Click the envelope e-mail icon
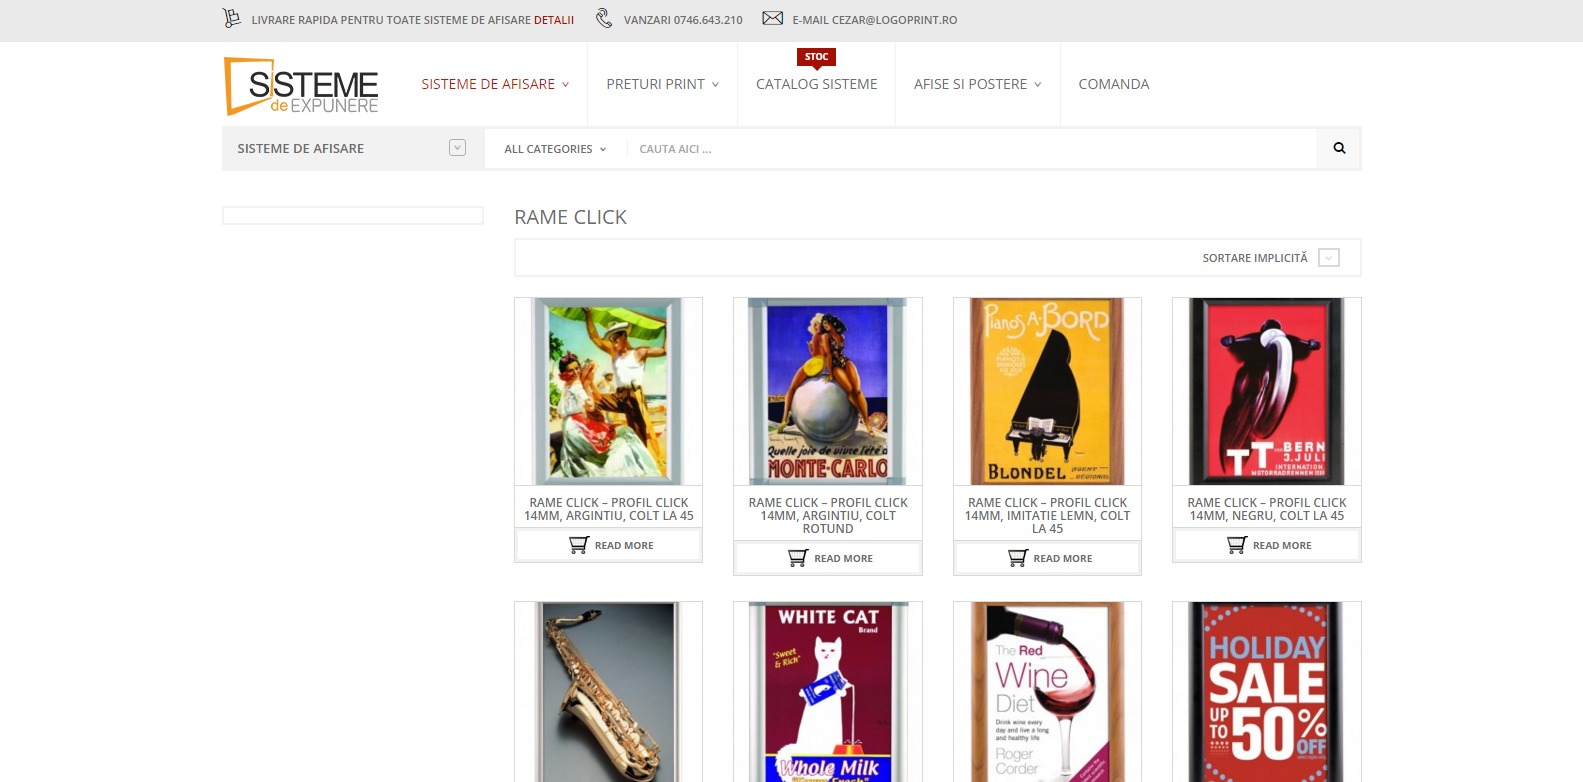Screen dimensions: 1583x782 (x=772, y=18)
